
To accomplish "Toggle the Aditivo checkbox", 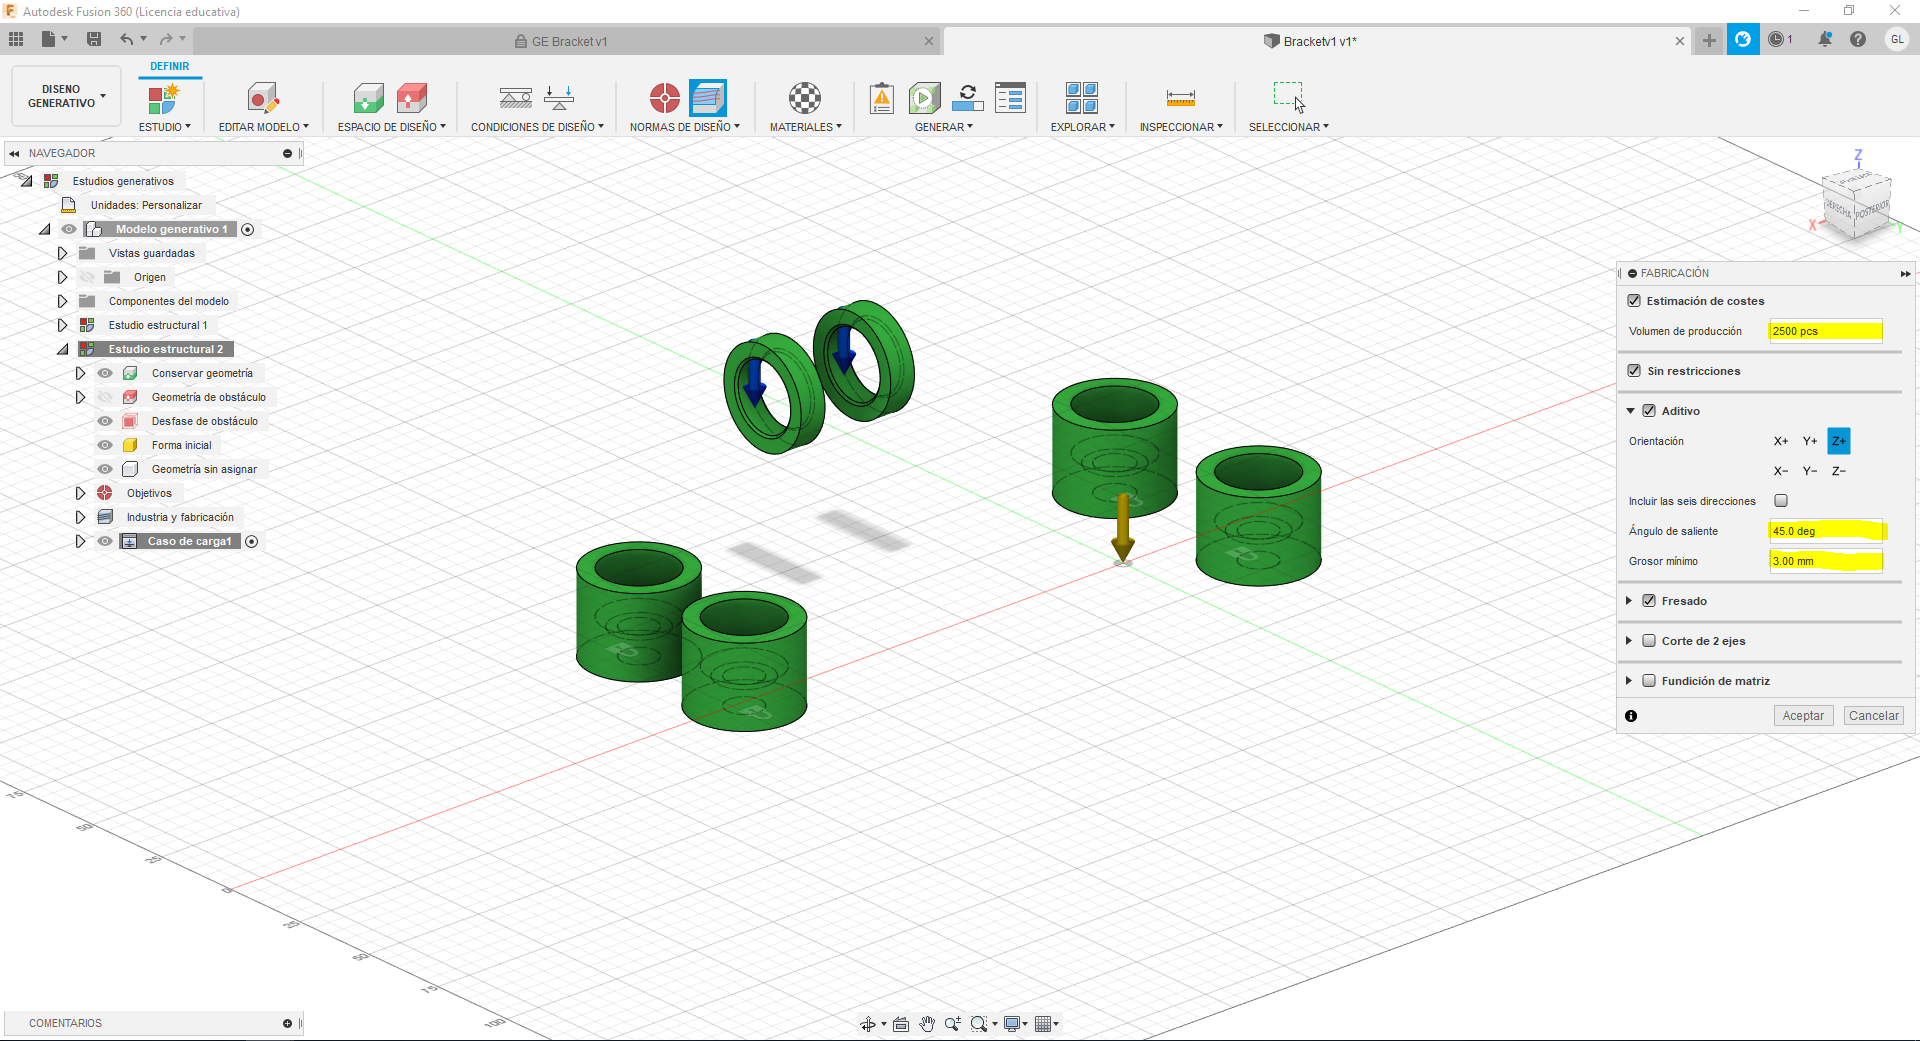I will [x=1649, y=411].
